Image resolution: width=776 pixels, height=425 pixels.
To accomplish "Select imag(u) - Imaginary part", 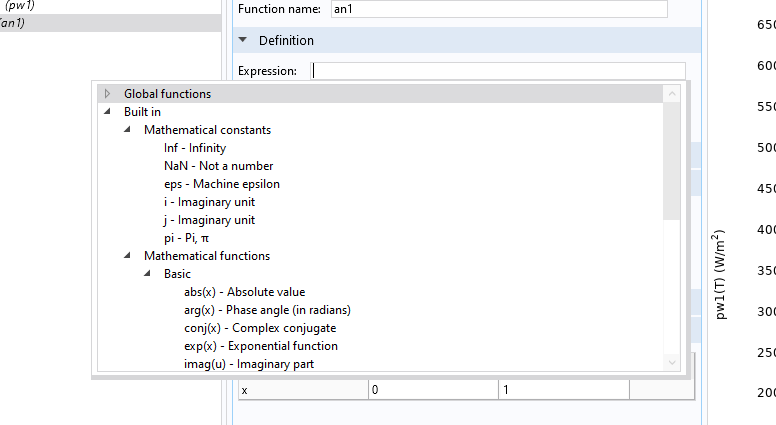I will pyautogui.click(x=248, y=364).
